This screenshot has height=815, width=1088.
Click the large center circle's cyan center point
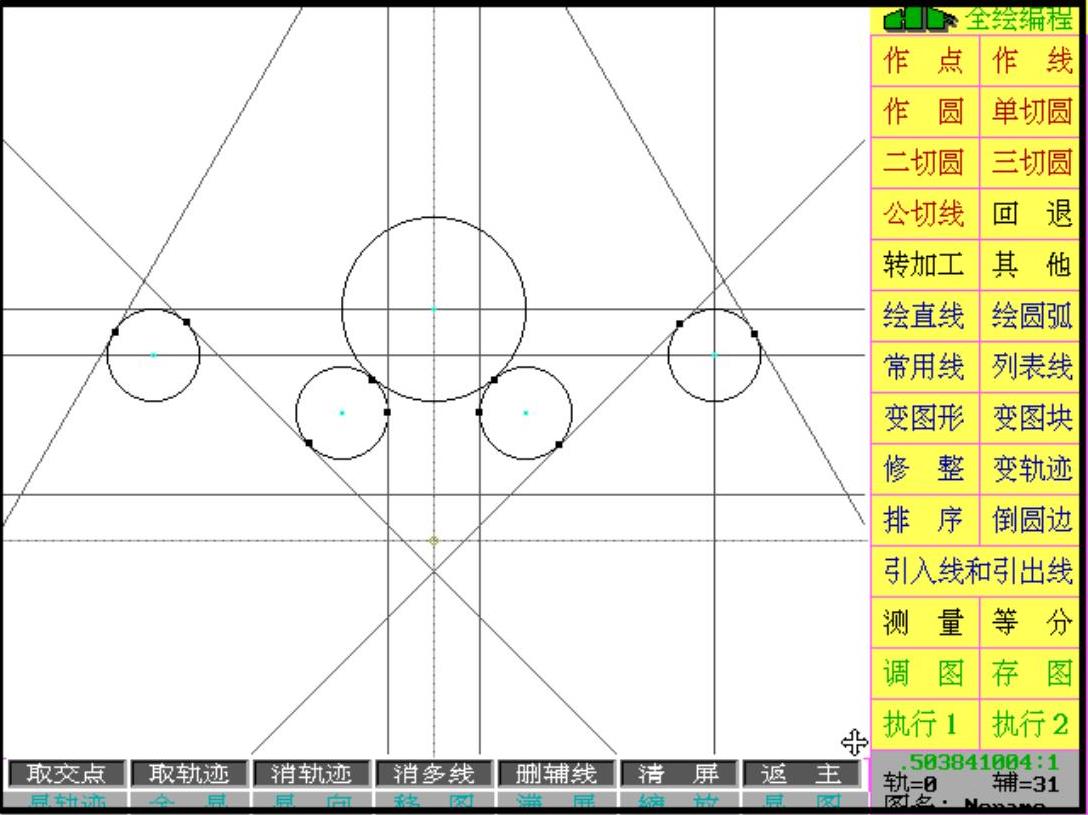coord(434,309)
